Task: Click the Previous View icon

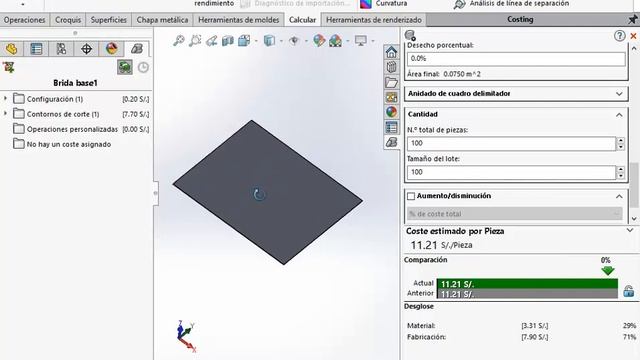Action: [x=211, y=40]
